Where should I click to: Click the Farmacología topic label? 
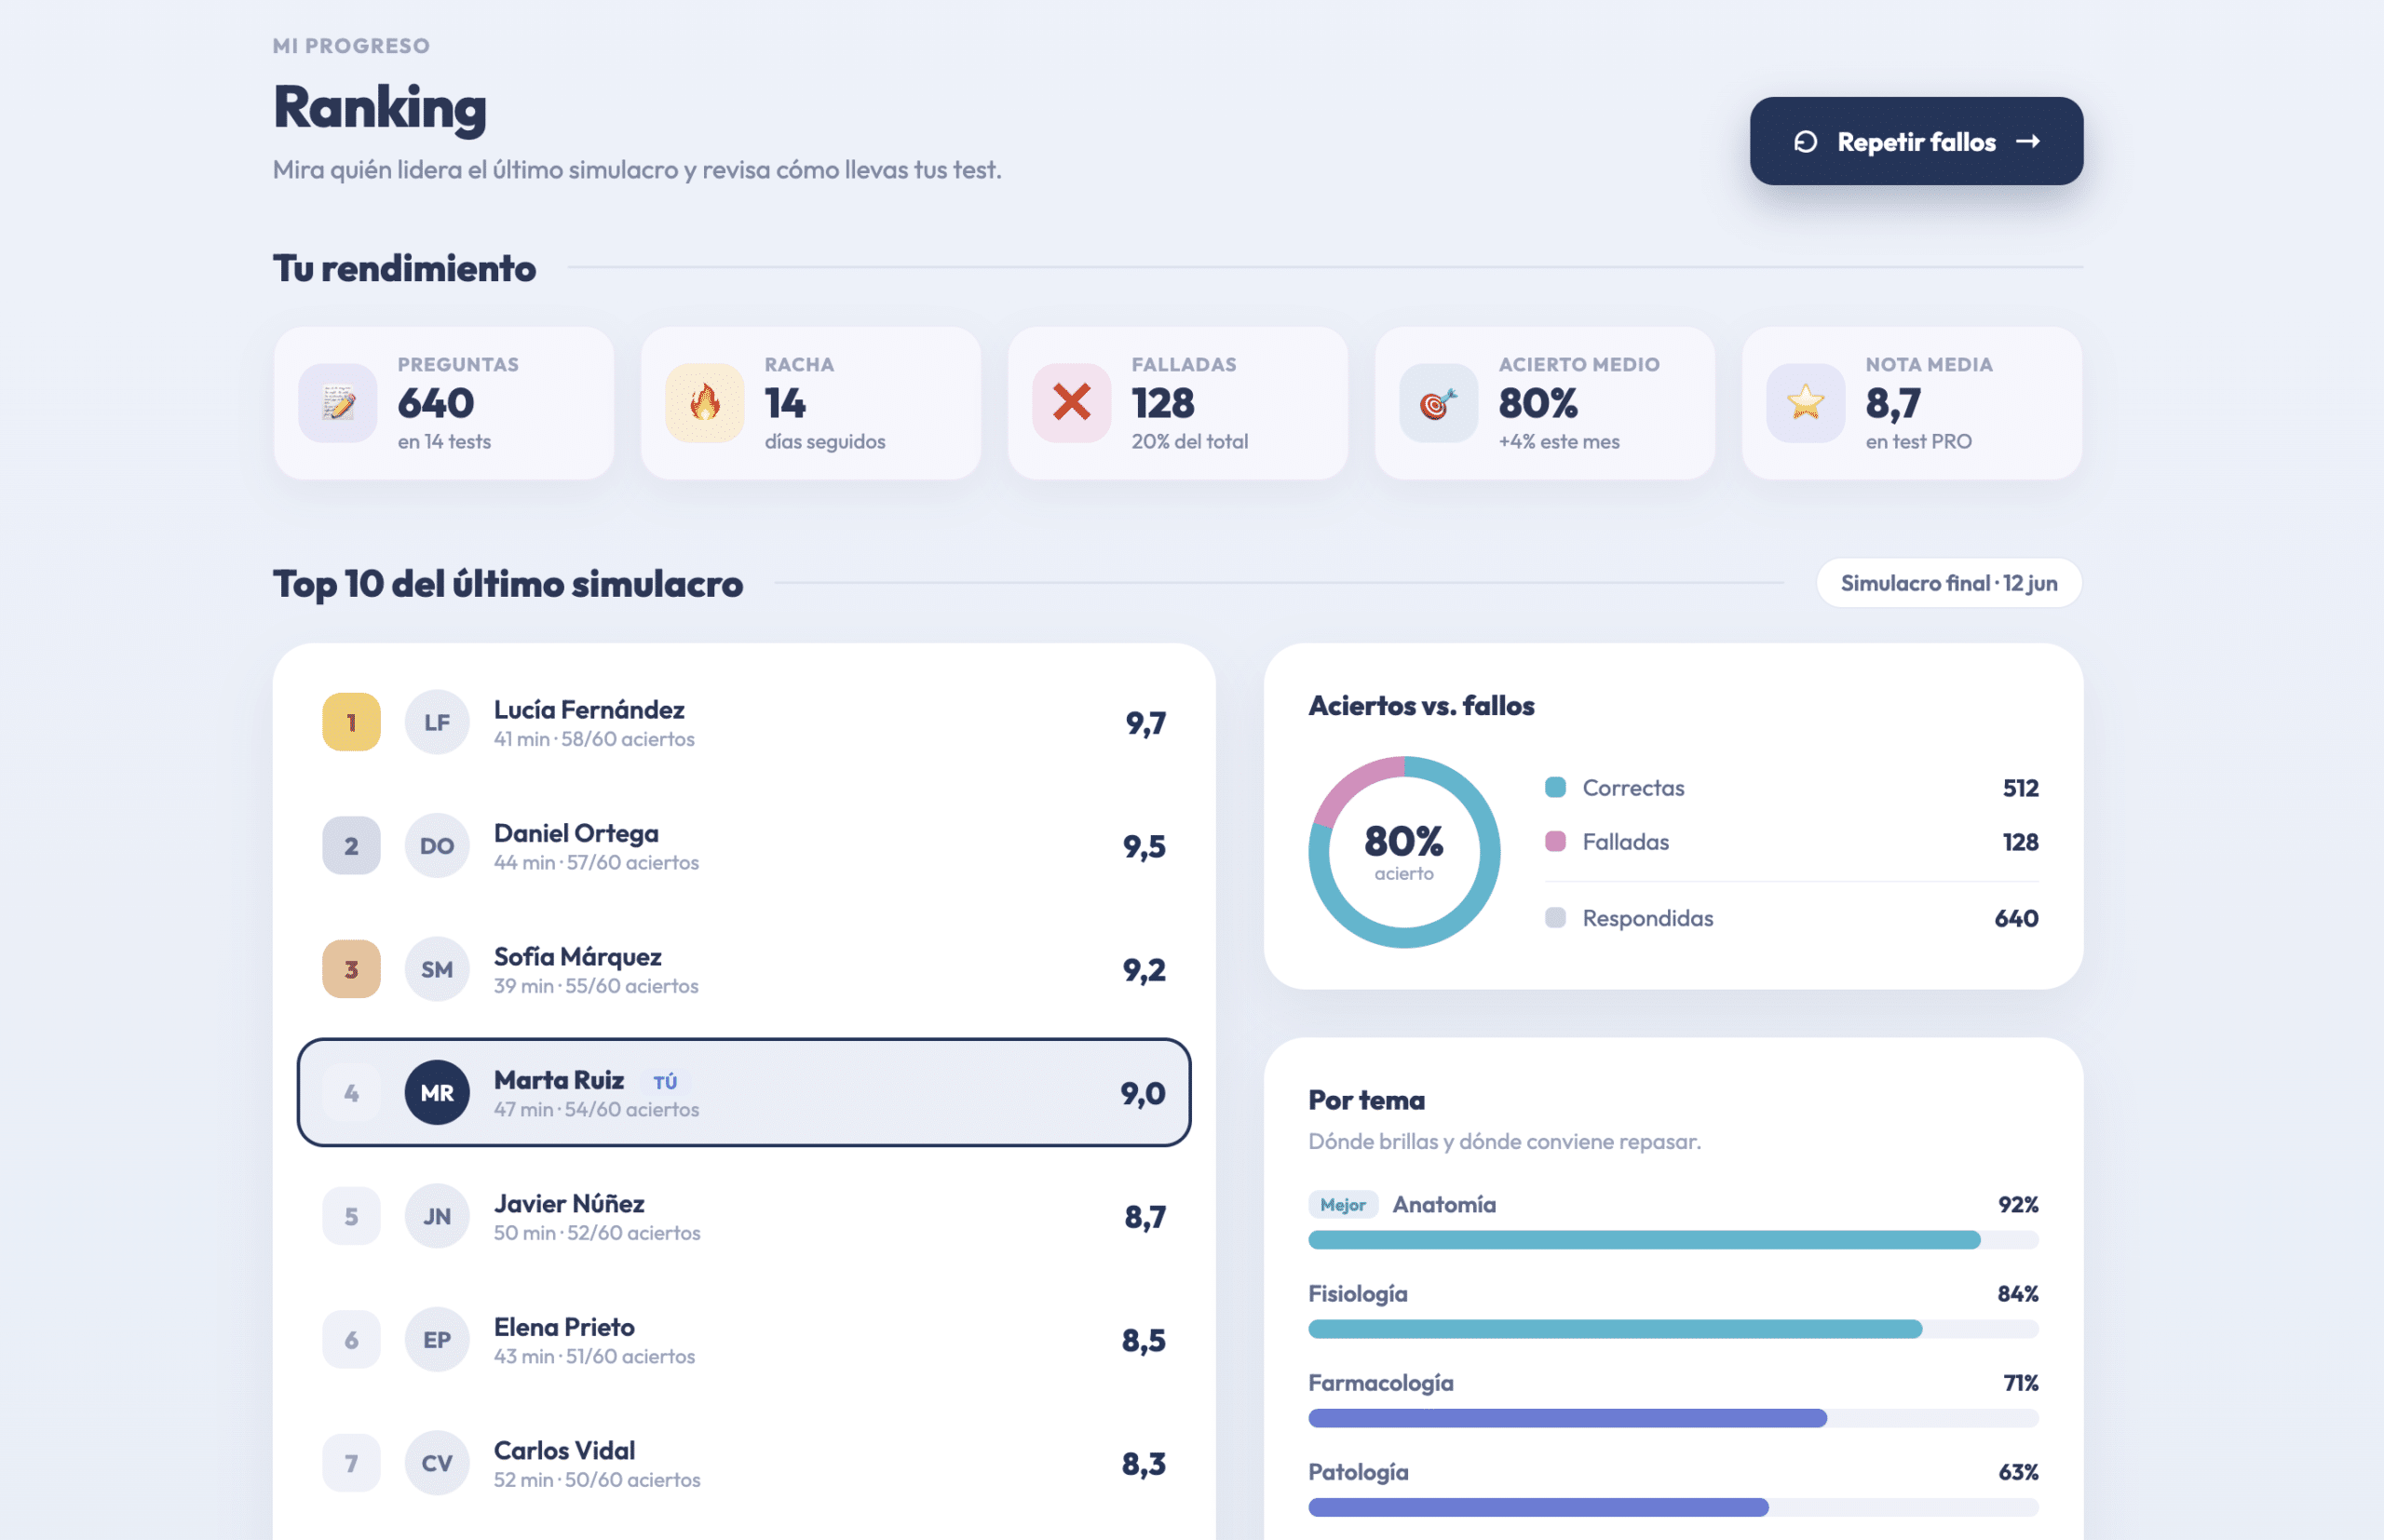tap(1381, 1383)
